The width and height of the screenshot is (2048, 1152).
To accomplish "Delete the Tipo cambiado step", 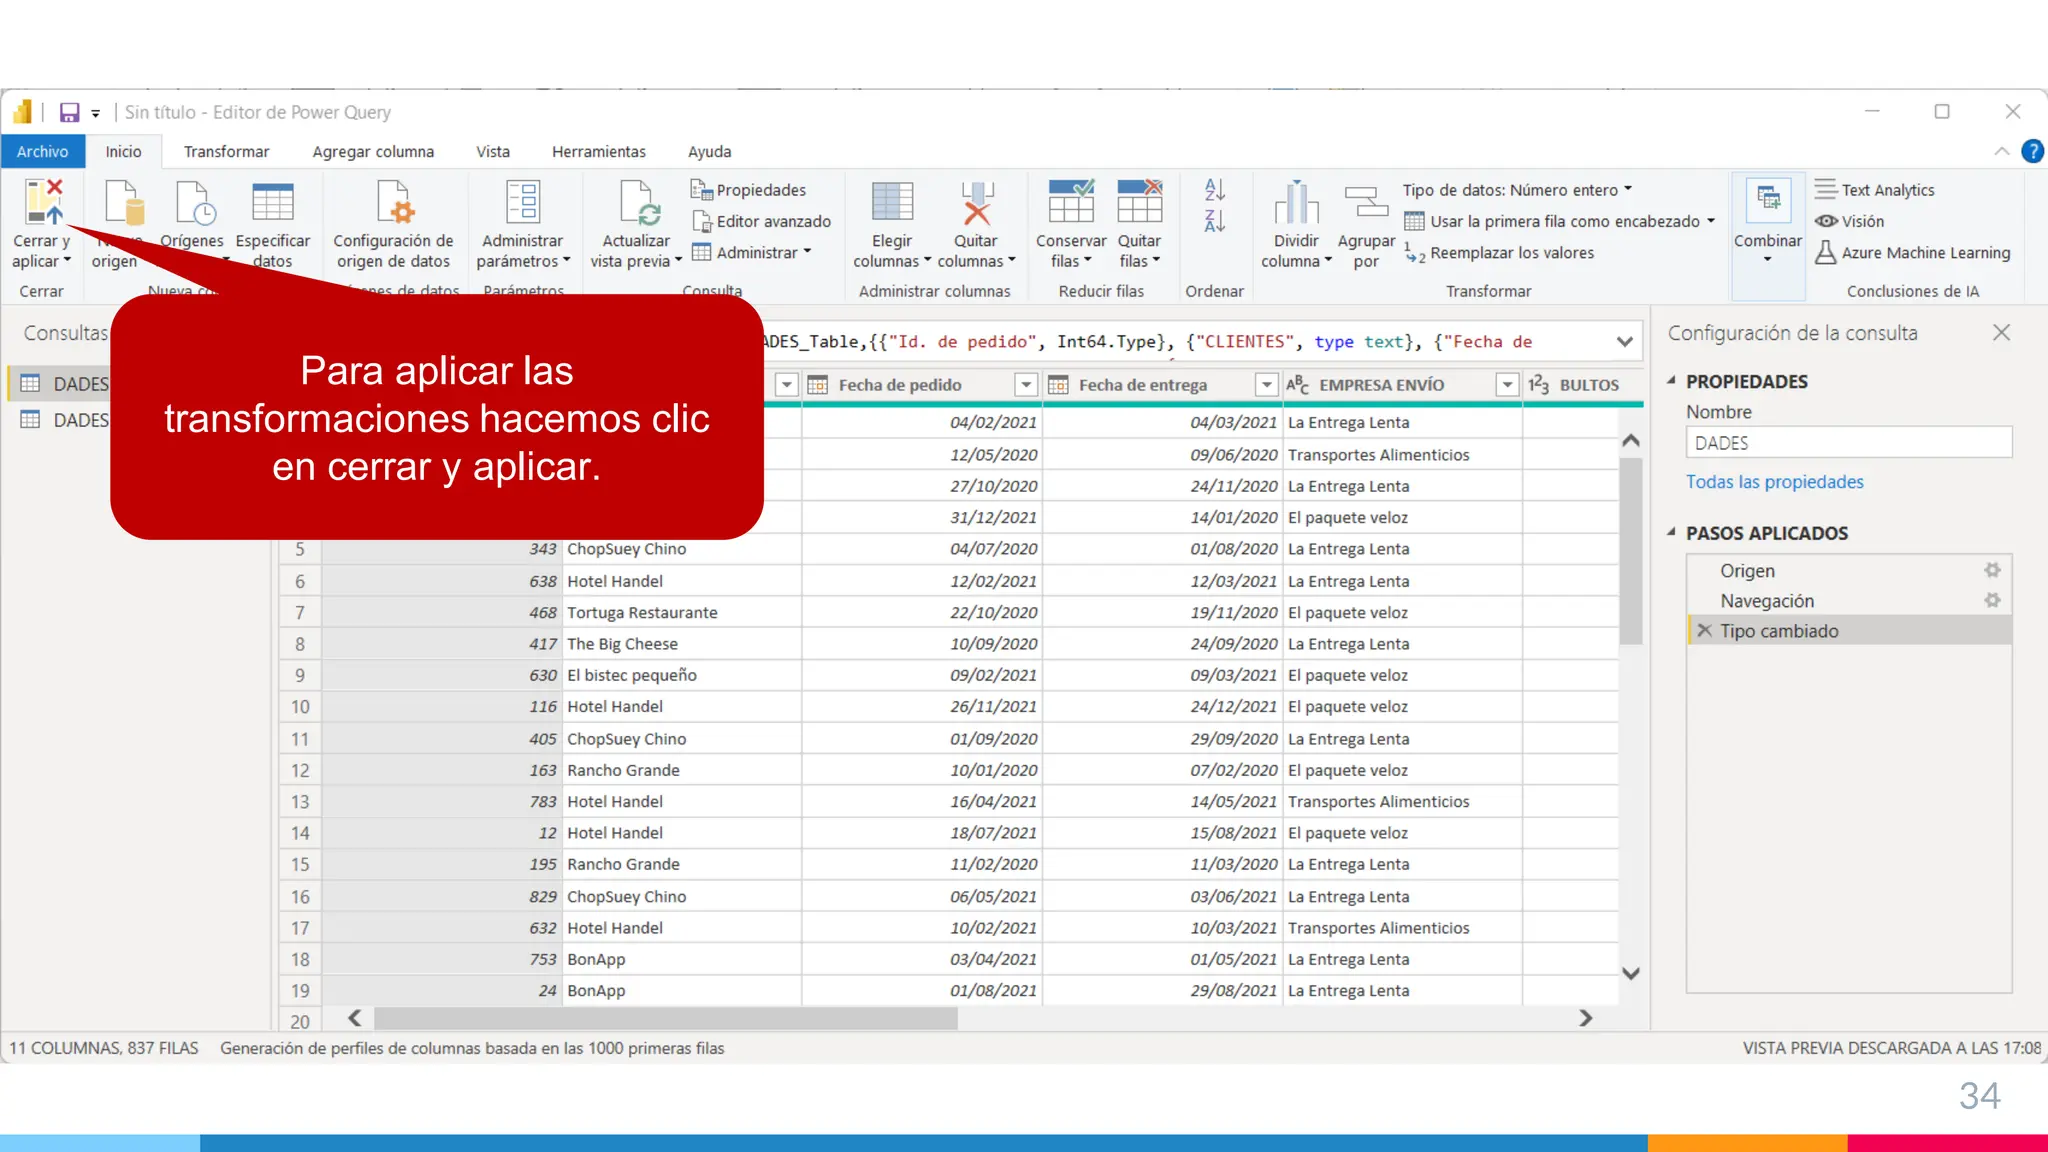I will [1705, 631].
